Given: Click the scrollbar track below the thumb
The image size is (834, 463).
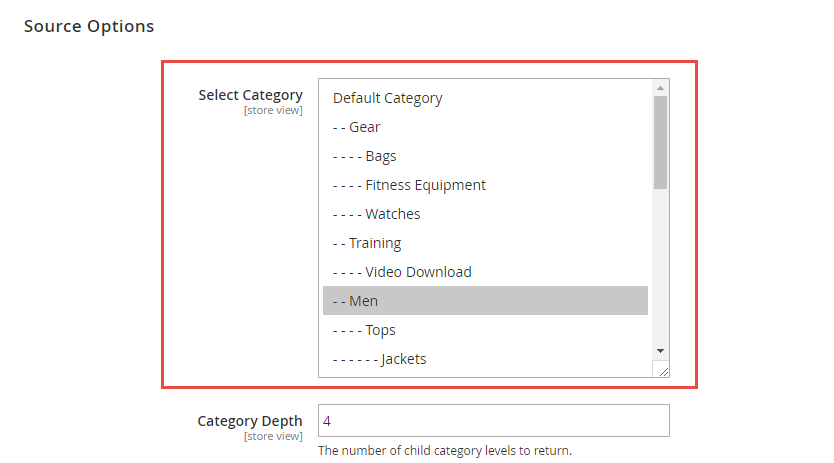Looking at the screenshot, I should (x=660, y=266).
